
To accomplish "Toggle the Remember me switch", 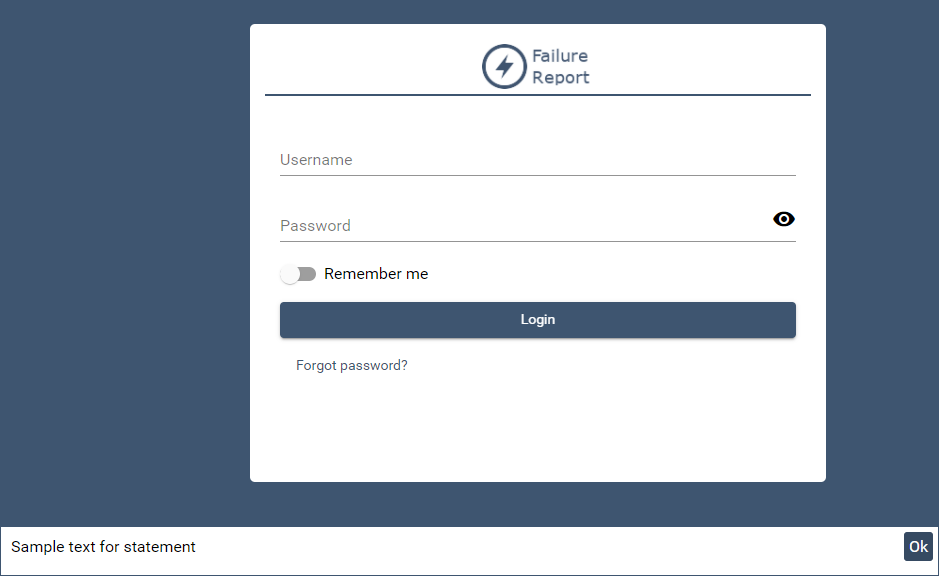I will (x=298, y=274).
